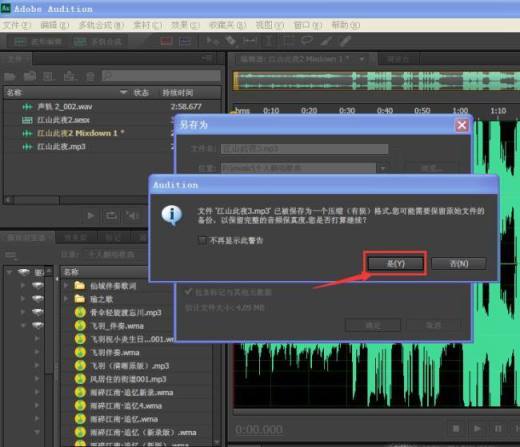Toggle include markers and metadata checkbox in 另存为
The image size is (520, 447).
(188, 292)
